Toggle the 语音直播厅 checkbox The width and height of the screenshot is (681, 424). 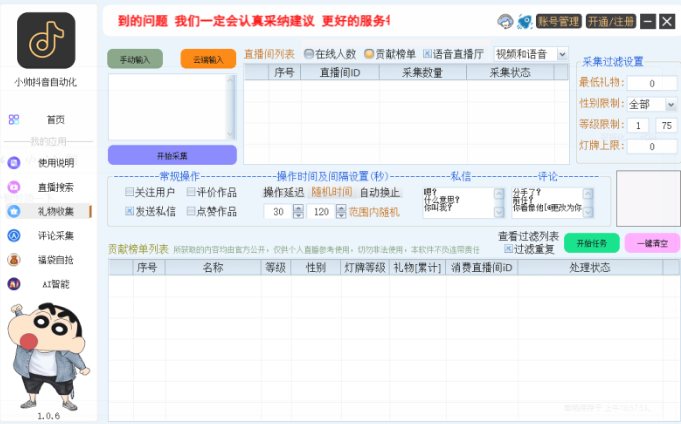(427, 54)
